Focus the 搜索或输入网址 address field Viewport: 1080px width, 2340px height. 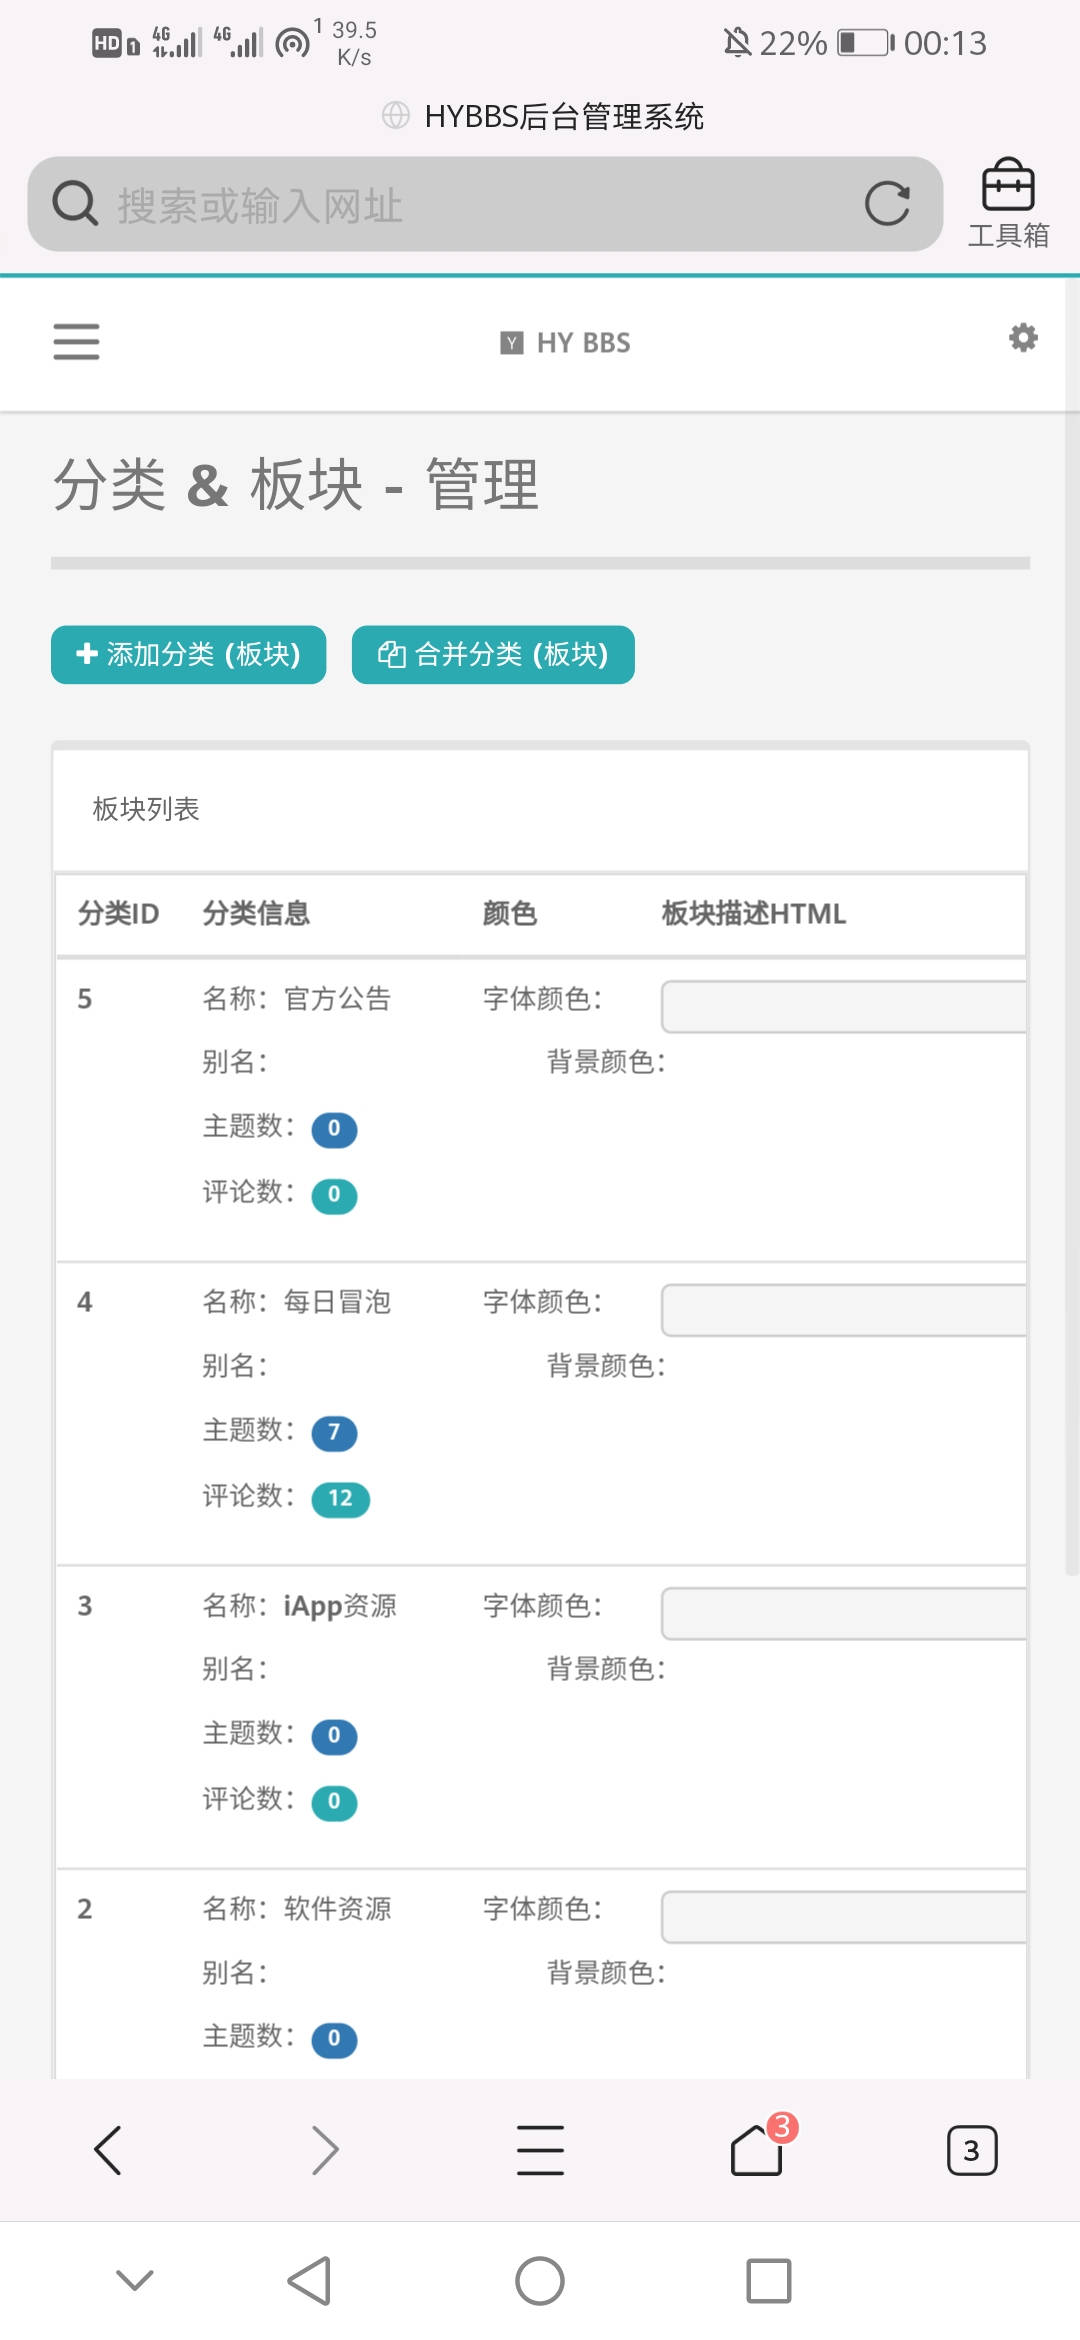pos(480,206)
